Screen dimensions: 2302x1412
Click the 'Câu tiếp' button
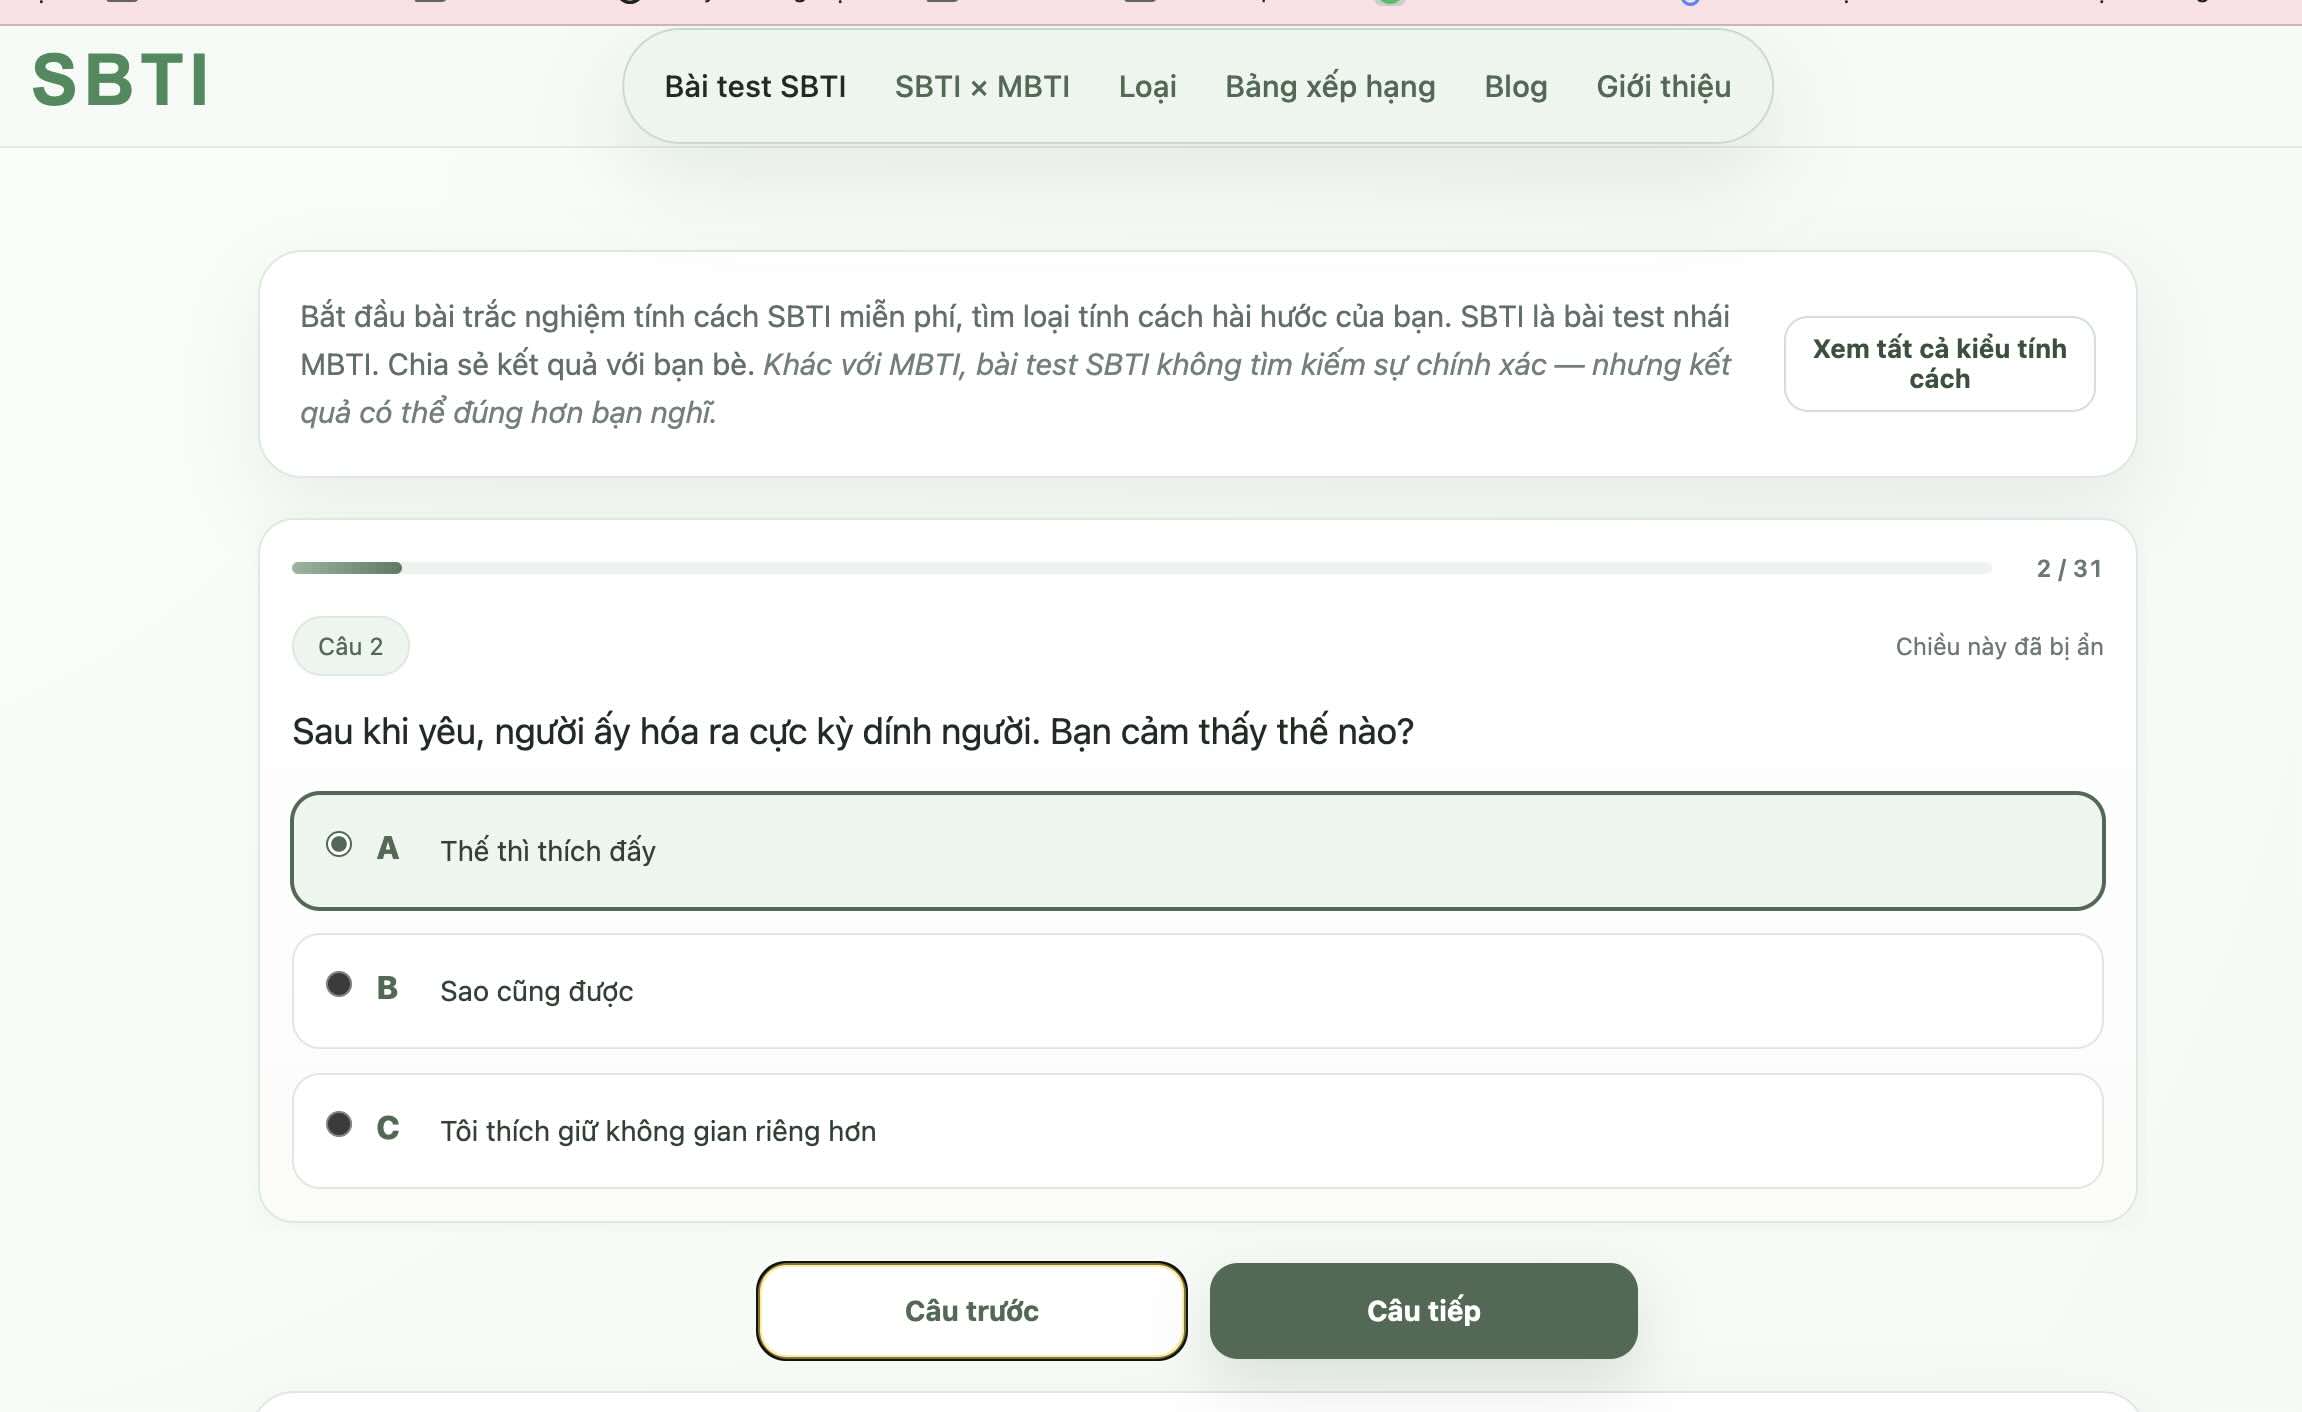point(1422,1310)
